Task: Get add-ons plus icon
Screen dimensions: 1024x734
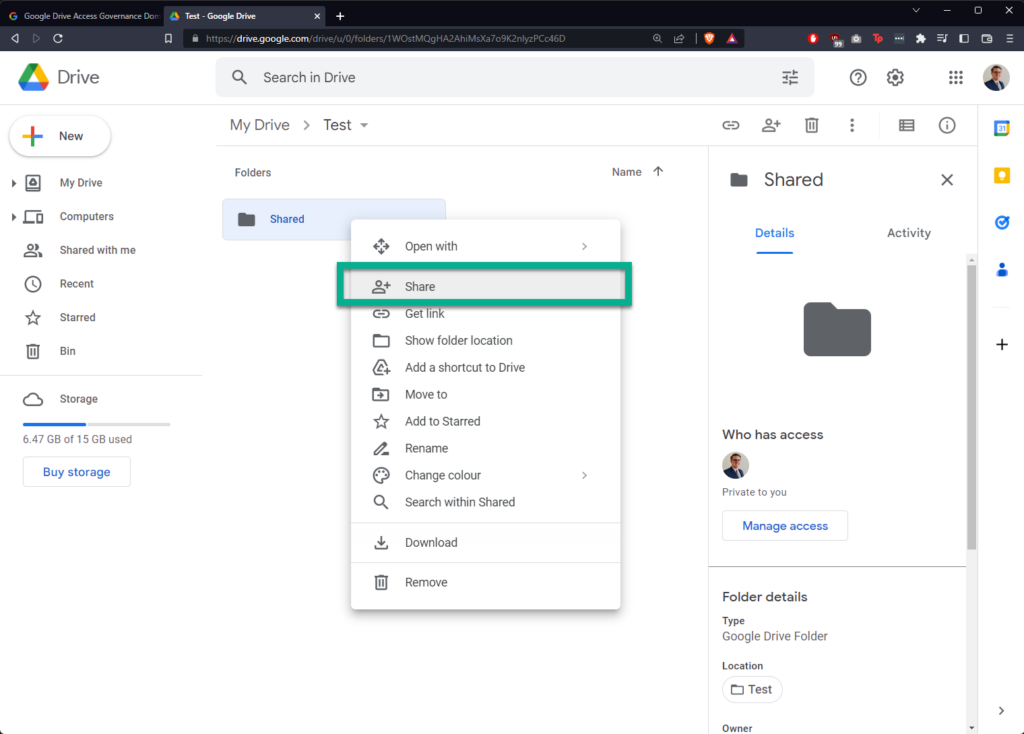Action: point(1001,344)
